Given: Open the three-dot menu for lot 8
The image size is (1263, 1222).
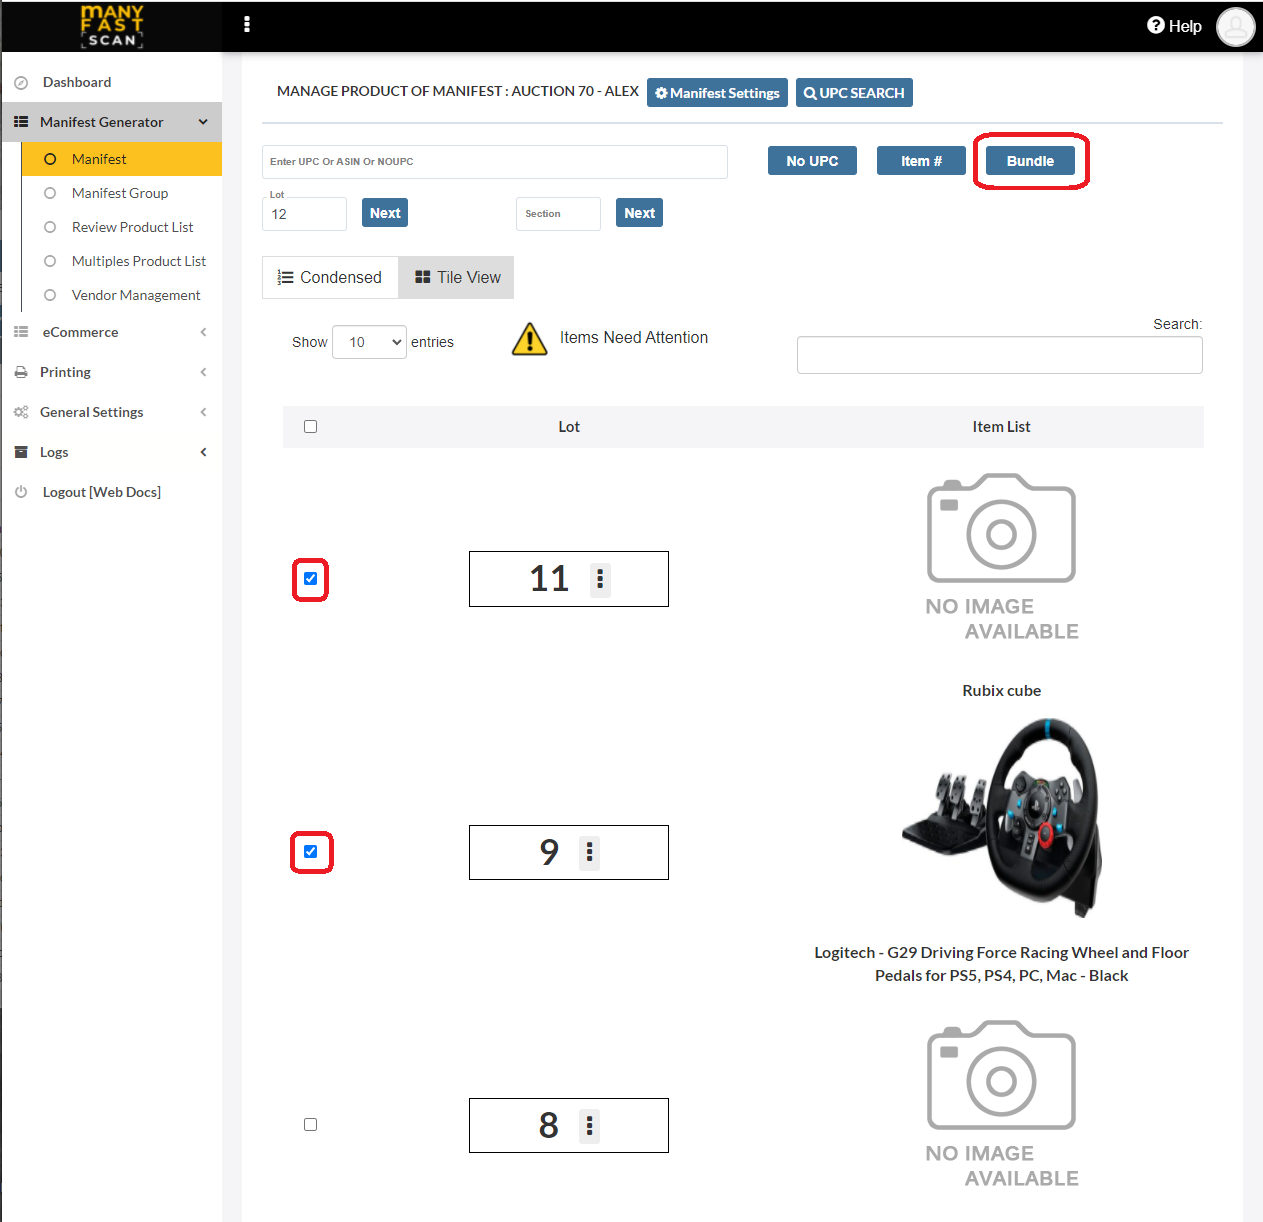Looking at the screenshot, I should [x=590, y=1125].
